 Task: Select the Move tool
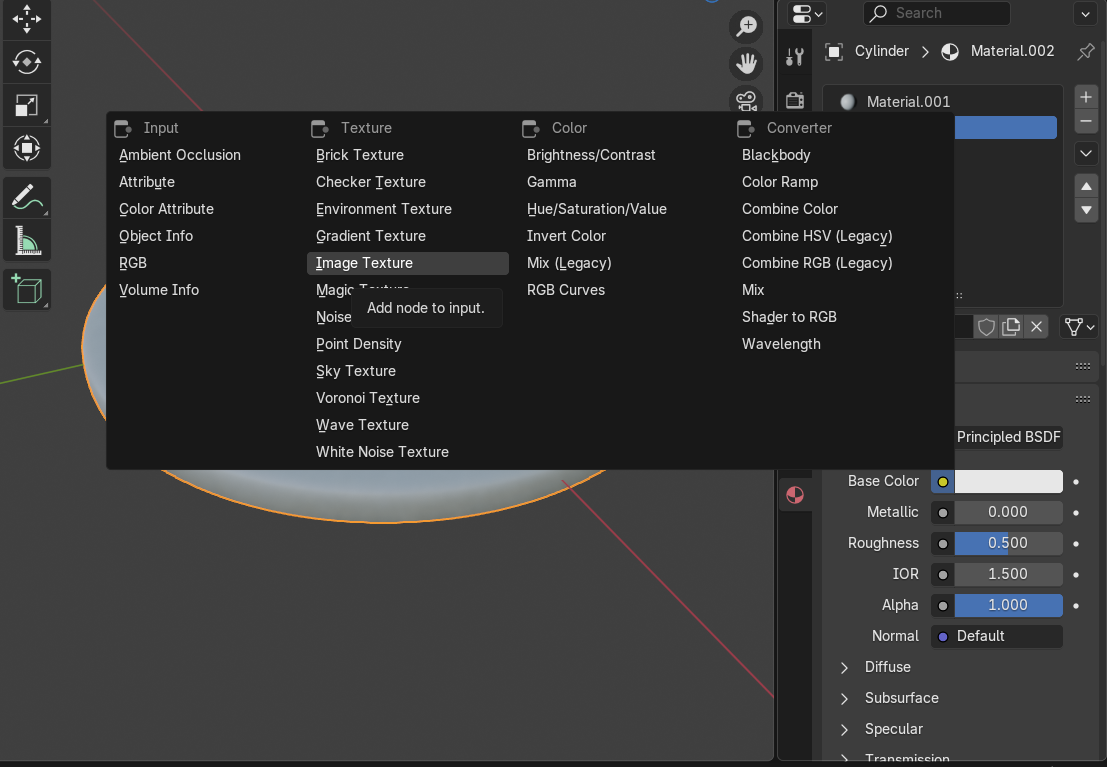click(26, 19)
